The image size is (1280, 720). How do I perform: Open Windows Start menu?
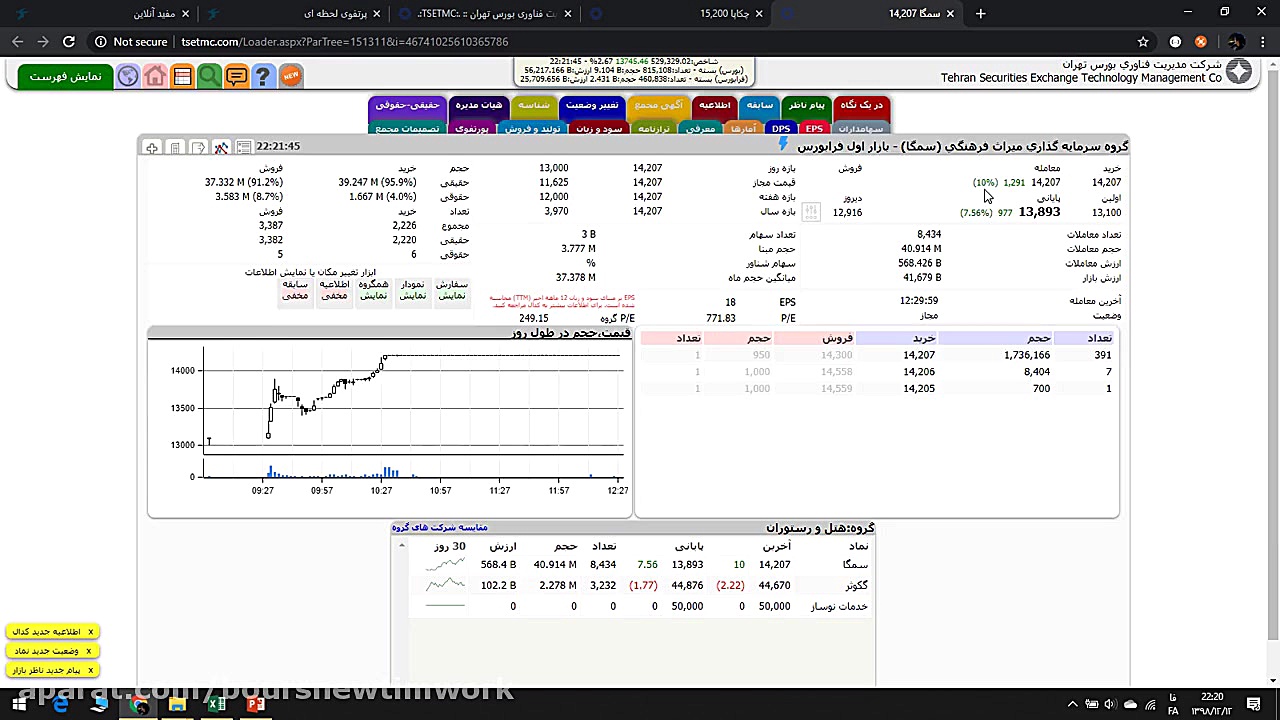[19, 705]
